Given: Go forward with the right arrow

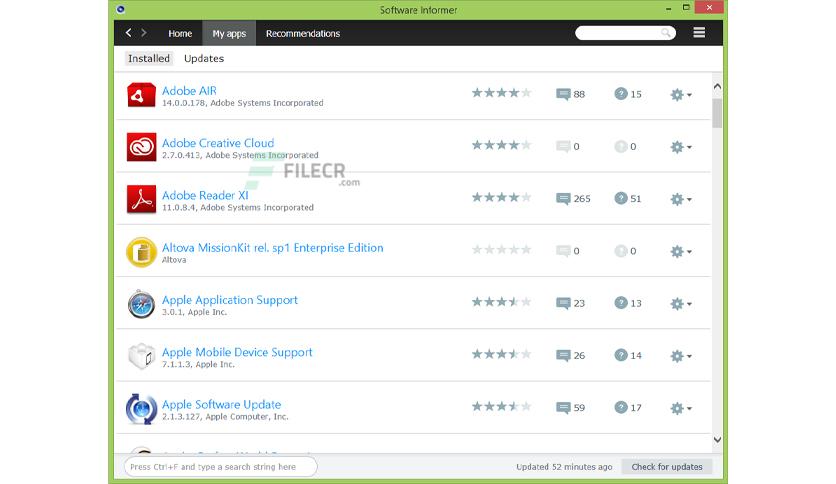Looking at the screenshot, I should point(144,33).
